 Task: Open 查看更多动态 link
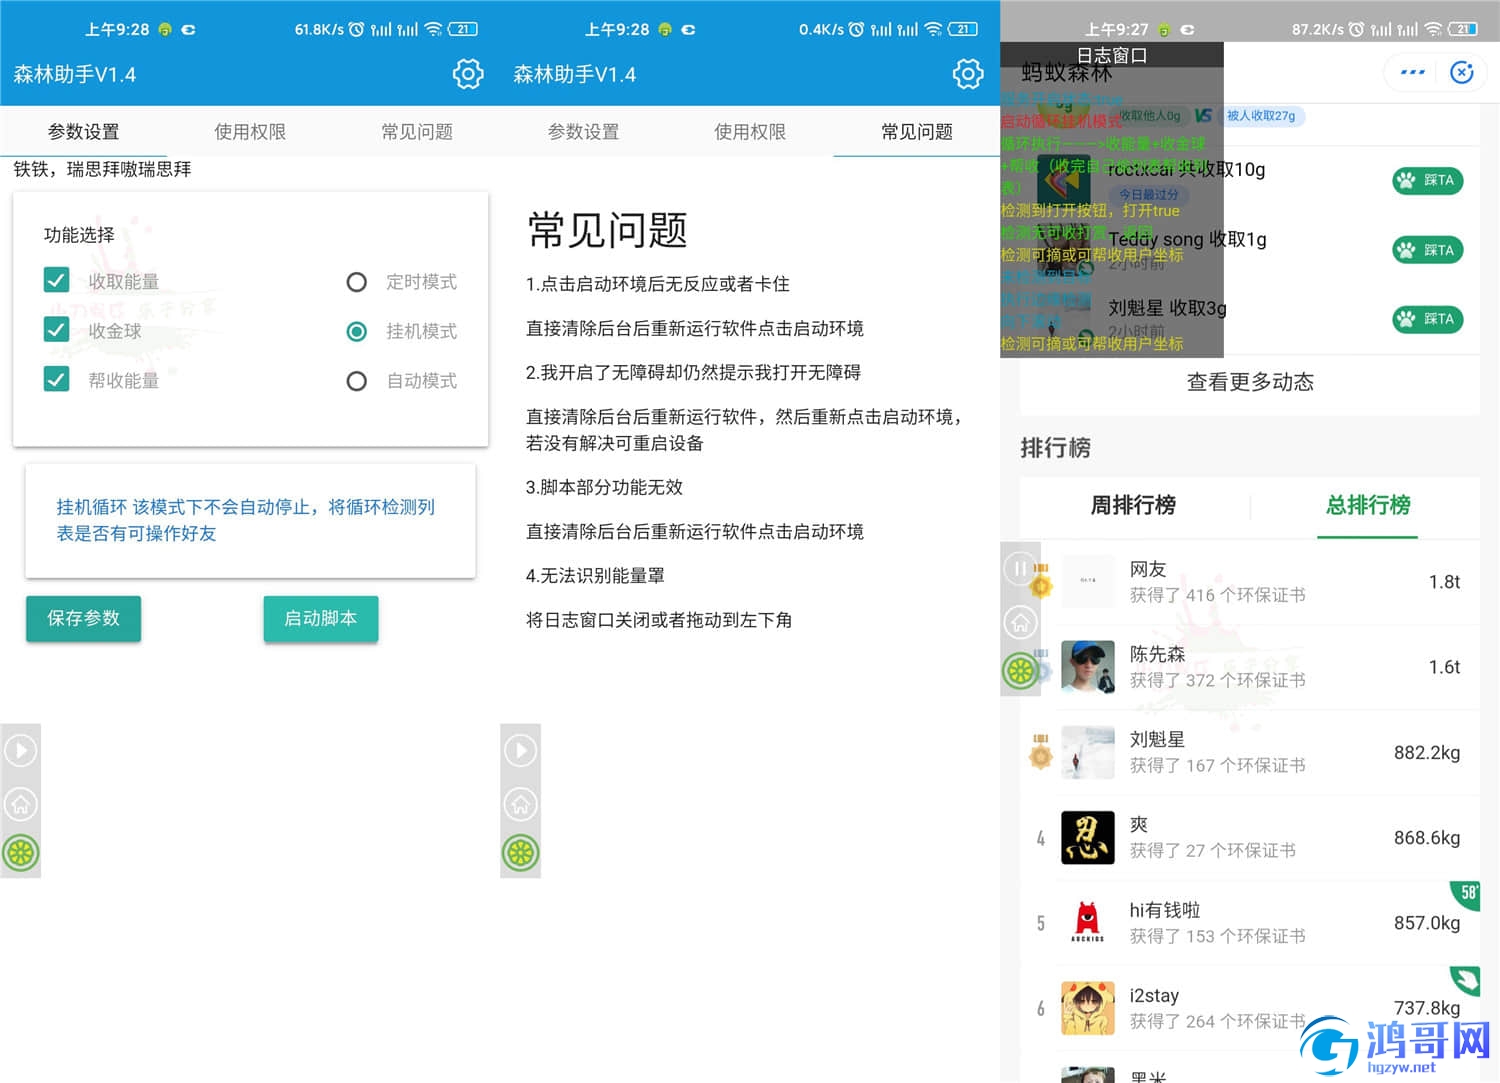(1250, 381)
